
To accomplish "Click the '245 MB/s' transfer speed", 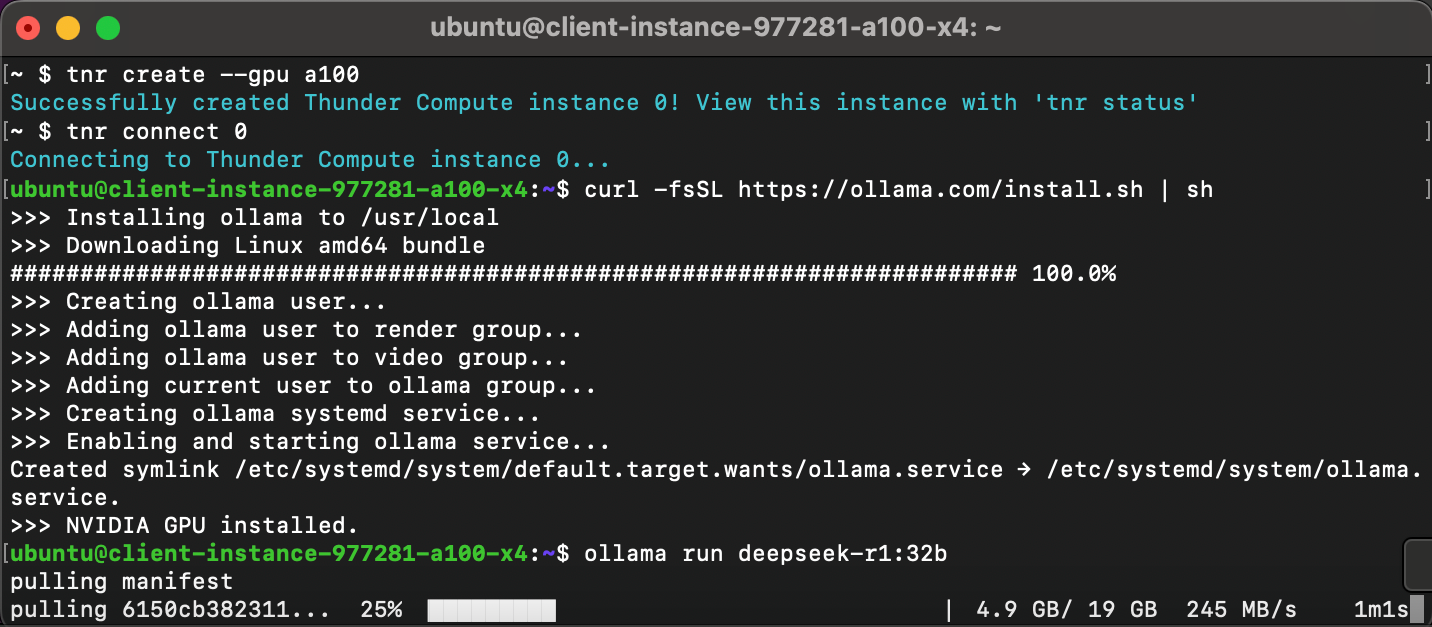I will click(x=1241, y=609).
